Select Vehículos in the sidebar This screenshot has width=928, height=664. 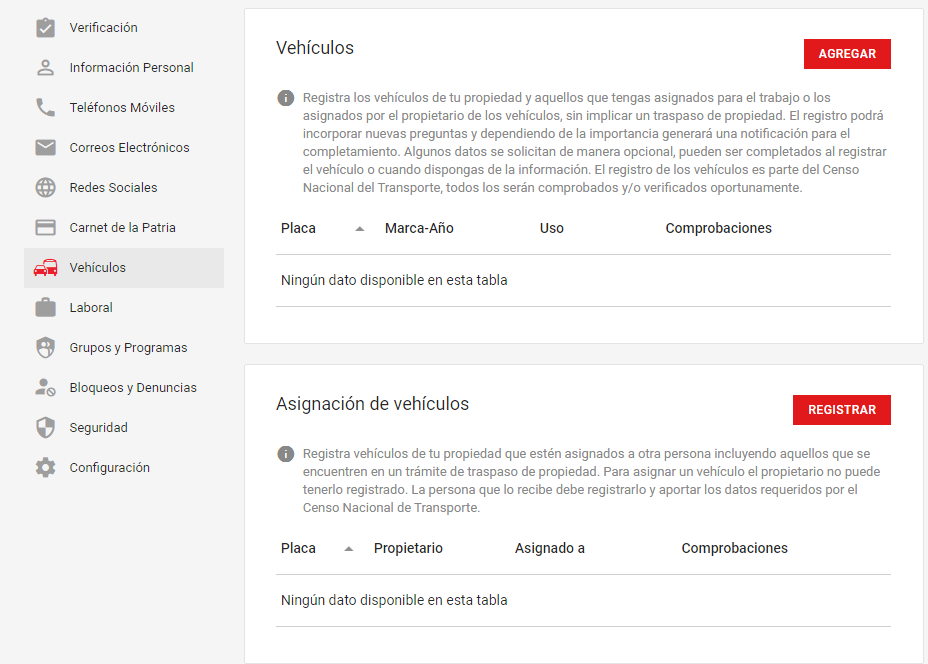point(98,268)
